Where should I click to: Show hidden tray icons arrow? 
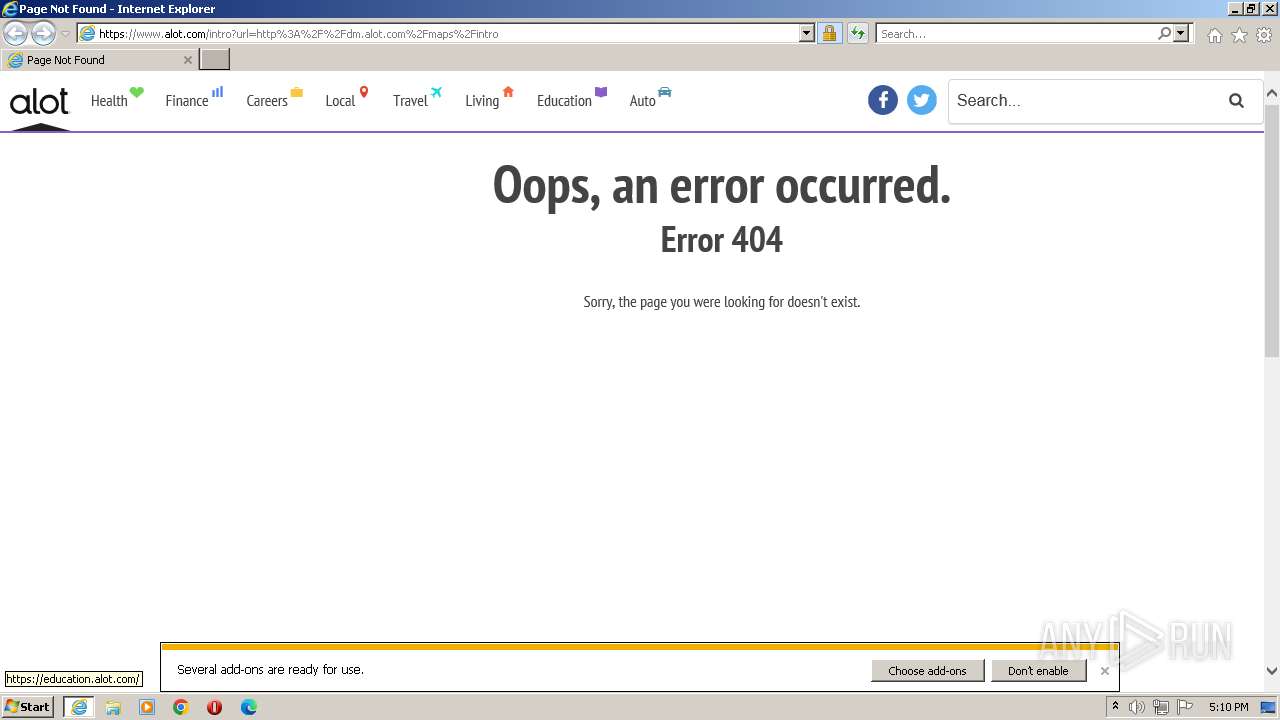click(1115, 707)
